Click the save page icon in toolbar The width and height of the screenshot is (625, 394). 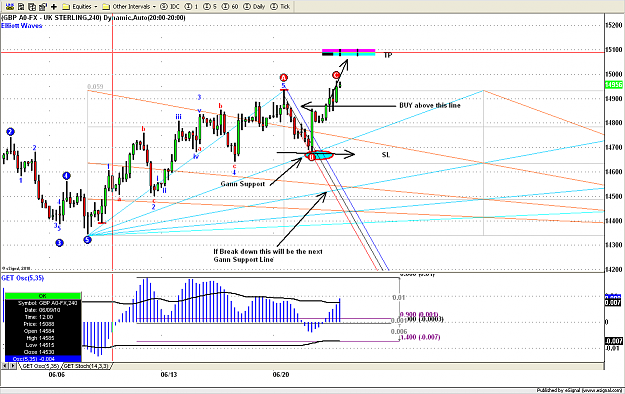click(x=21, y=6)
